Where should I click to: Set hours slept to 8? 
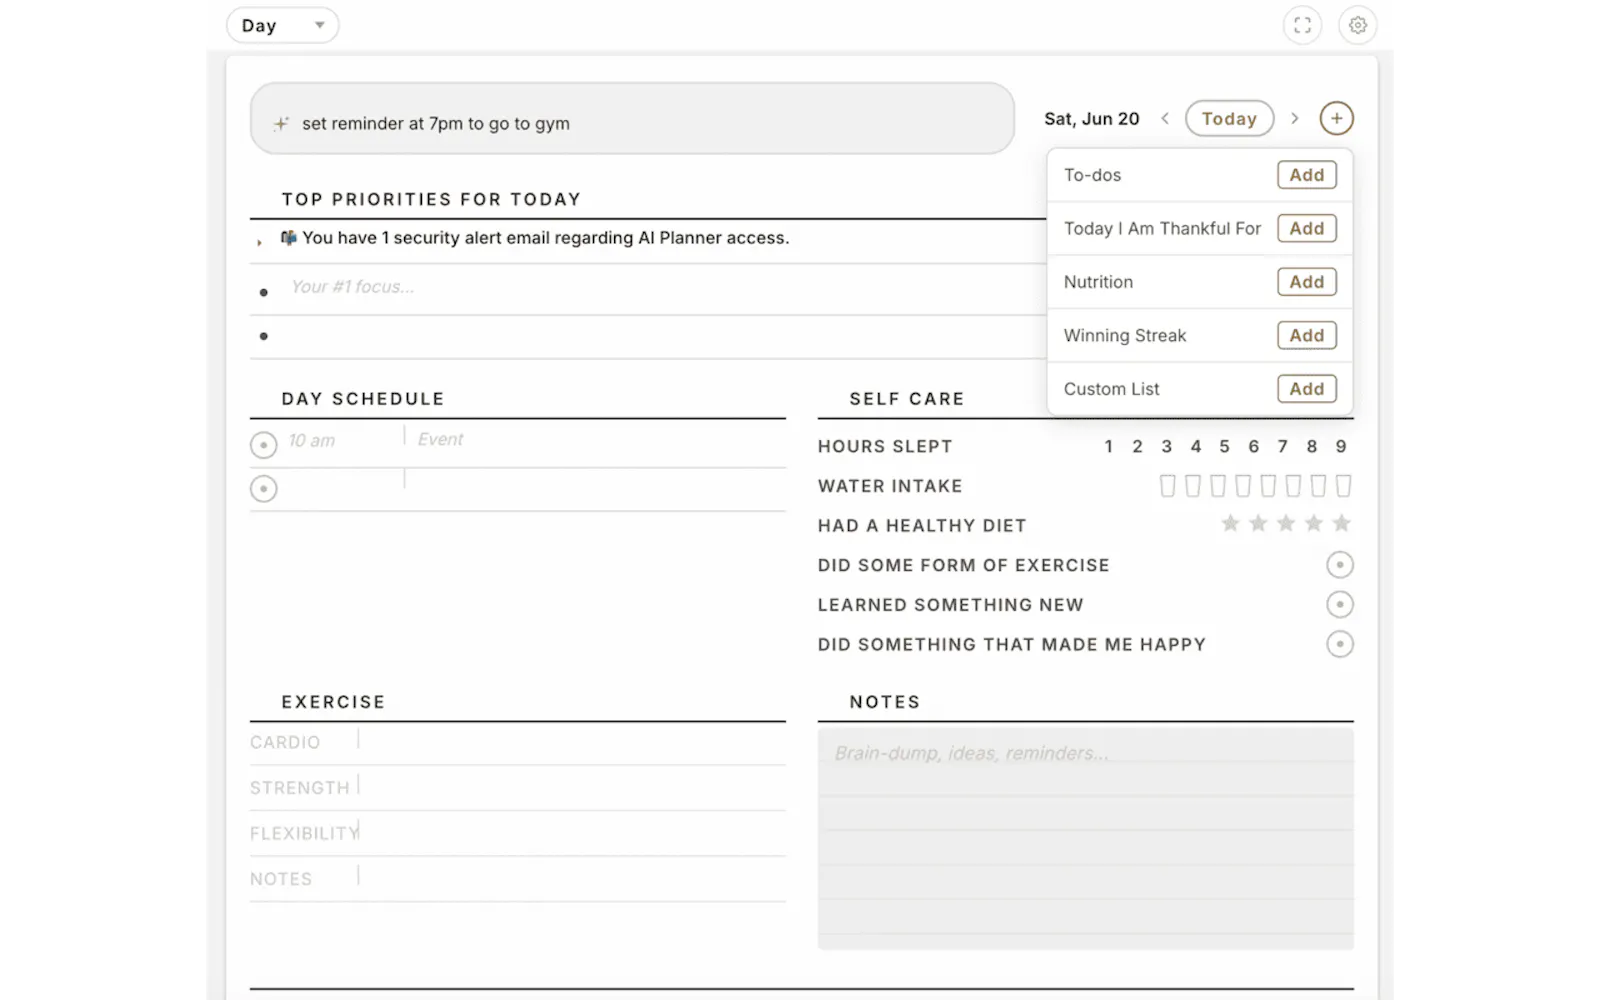[1311, 446]
